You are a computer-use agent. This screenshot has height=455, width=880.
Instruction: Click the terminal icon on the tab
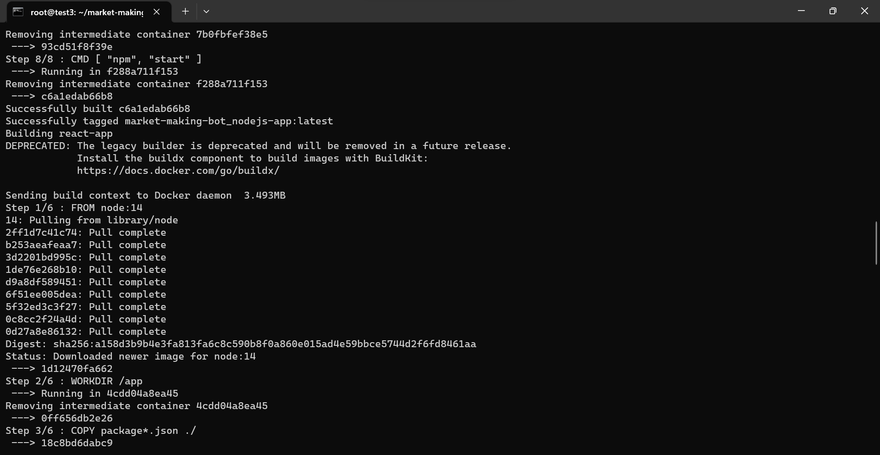click(x=18, y=11)
